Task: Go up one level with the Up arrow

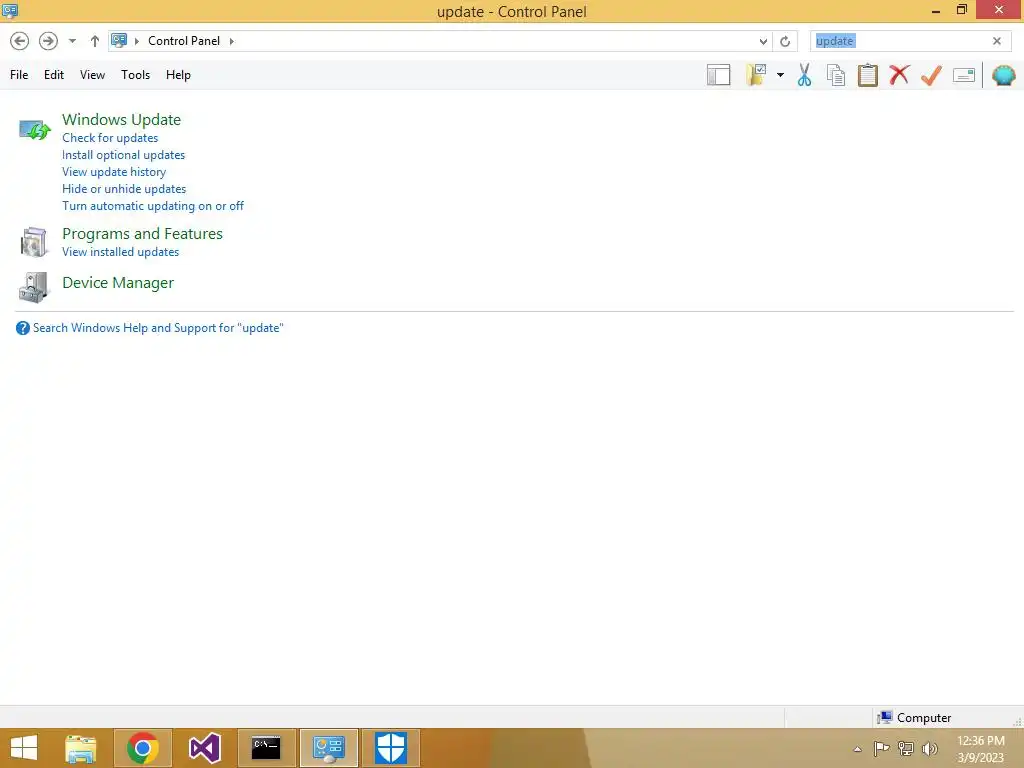Action: pos(95,41)
